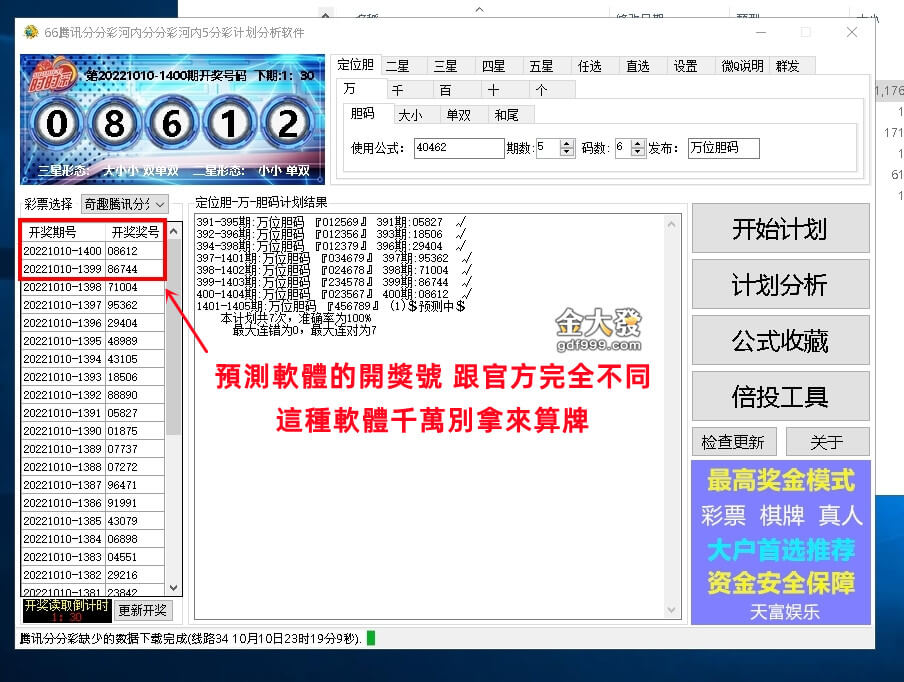Open the 设置 settings tab
Image resolution: width=904 pixels, height=682 pixels.
687,65
